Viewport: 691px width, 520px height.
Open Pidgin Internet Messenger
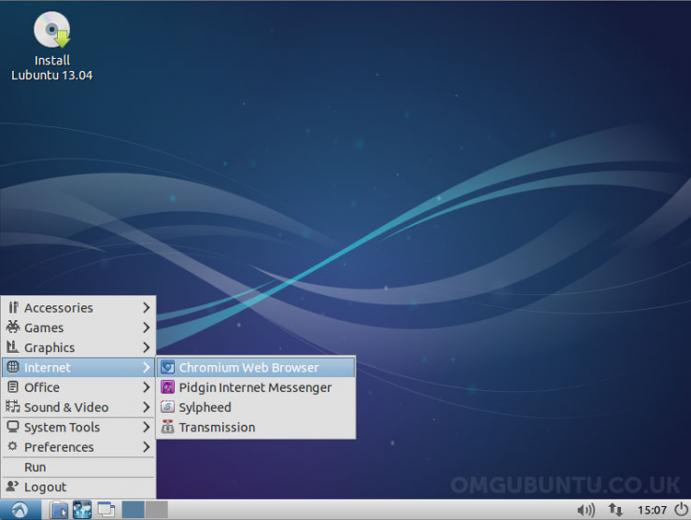click(x=256, y=387)
